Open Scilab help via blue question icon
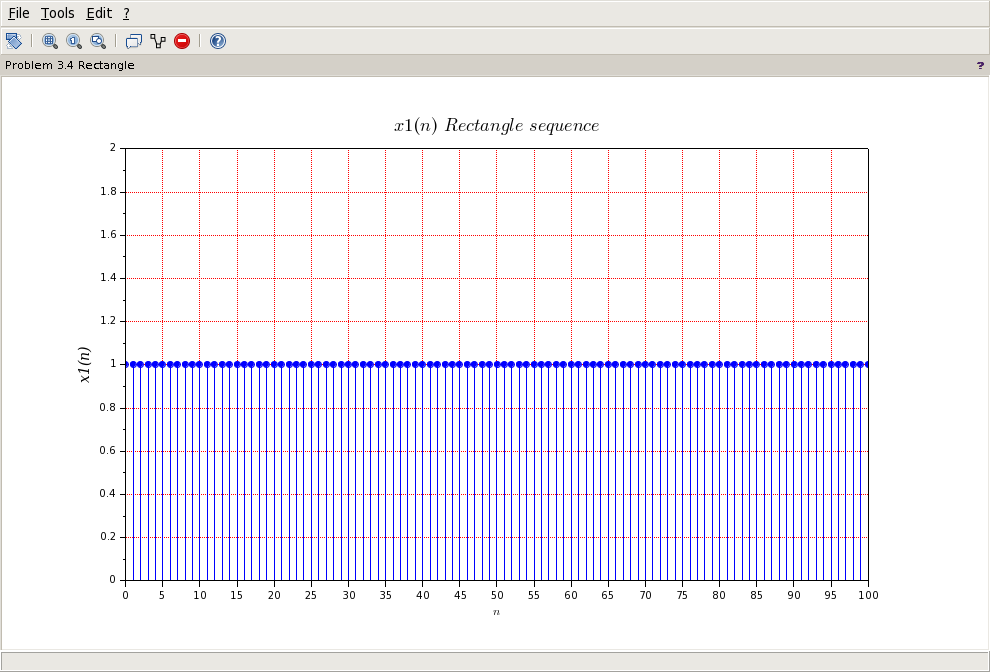 [x=218, y=41]
